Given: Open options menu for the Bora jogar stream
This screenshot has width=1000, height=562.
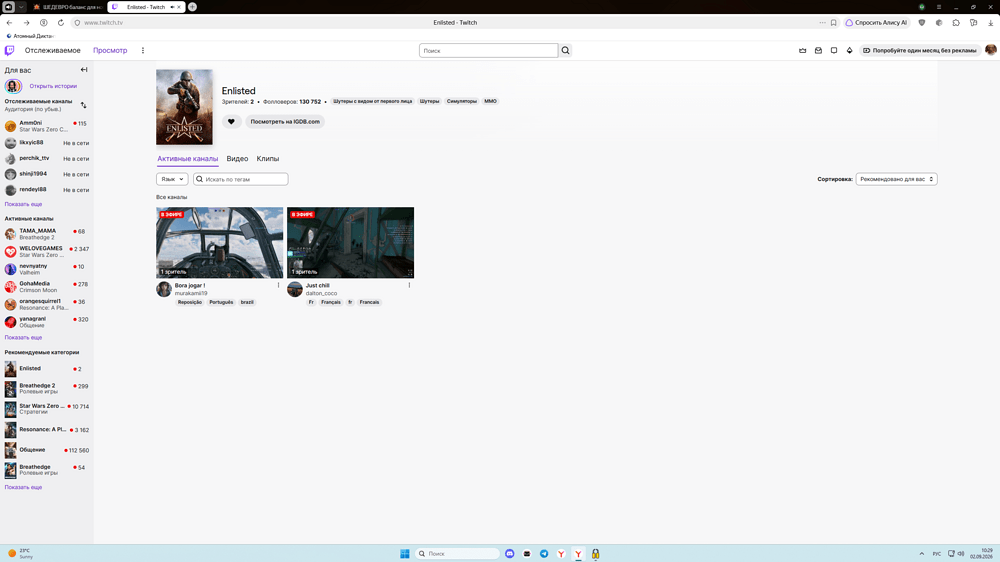Looking at the screenshot, I should tap(278, 285).
